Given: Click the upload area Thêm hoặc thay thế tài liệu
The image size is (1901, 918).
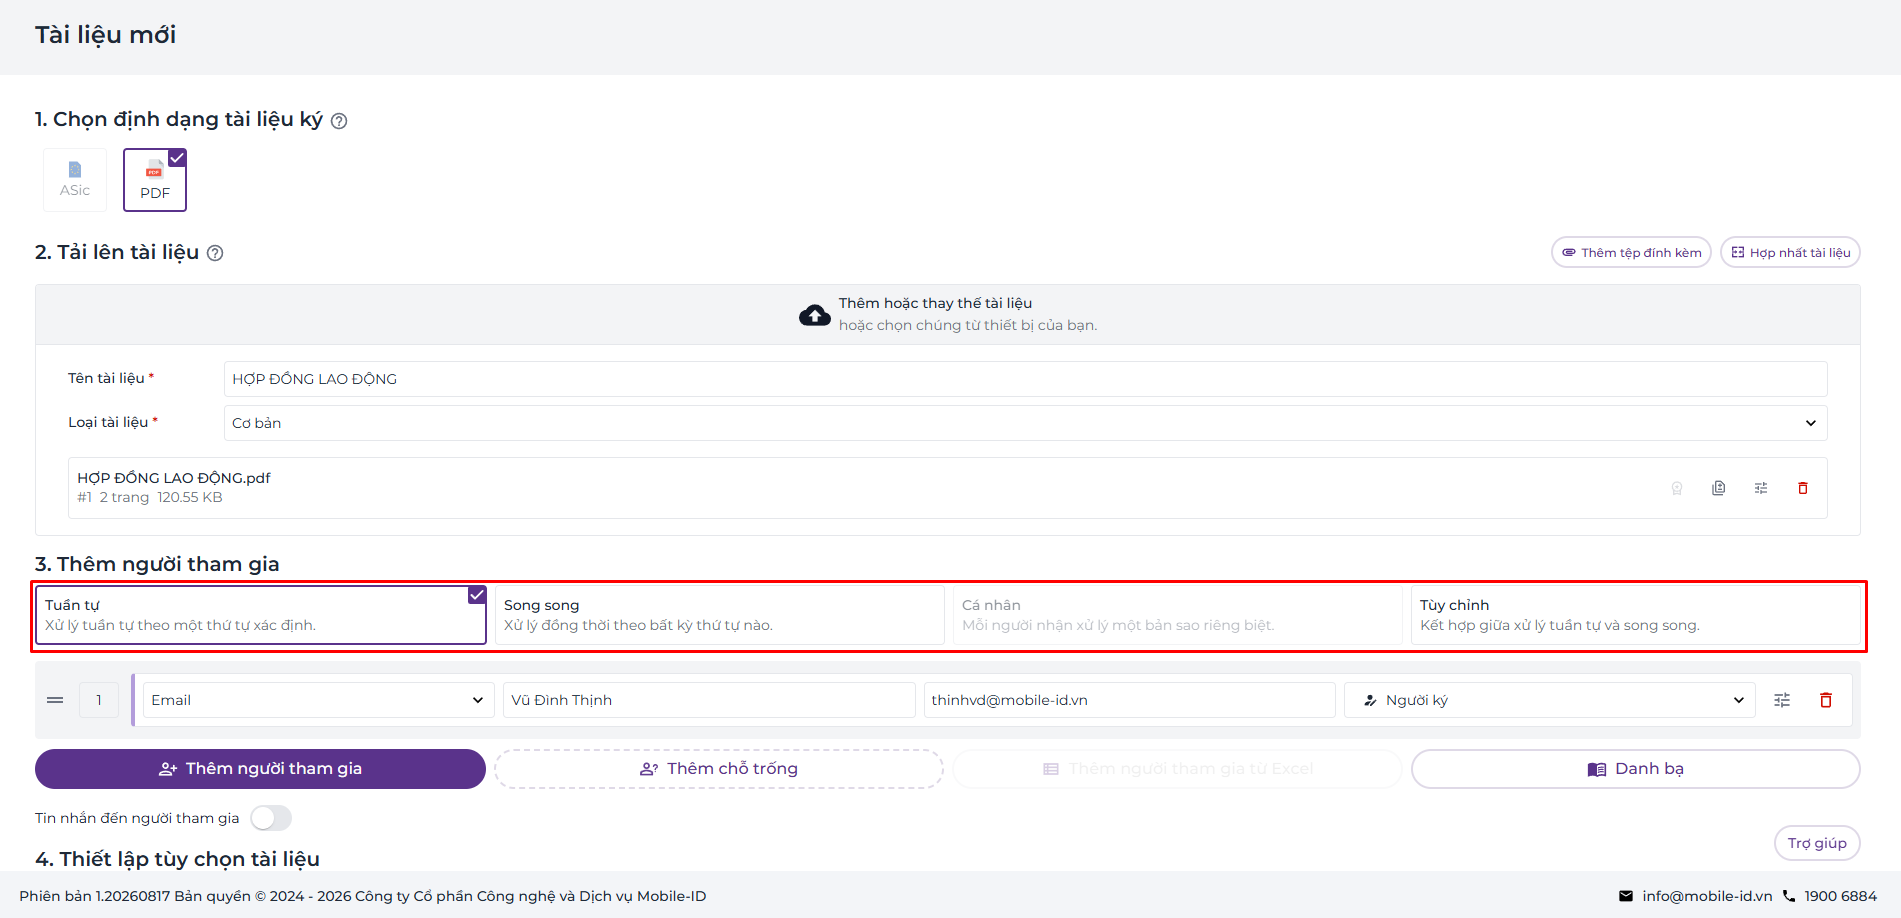Looking at the screenshot, I should [x=947, y=315].
